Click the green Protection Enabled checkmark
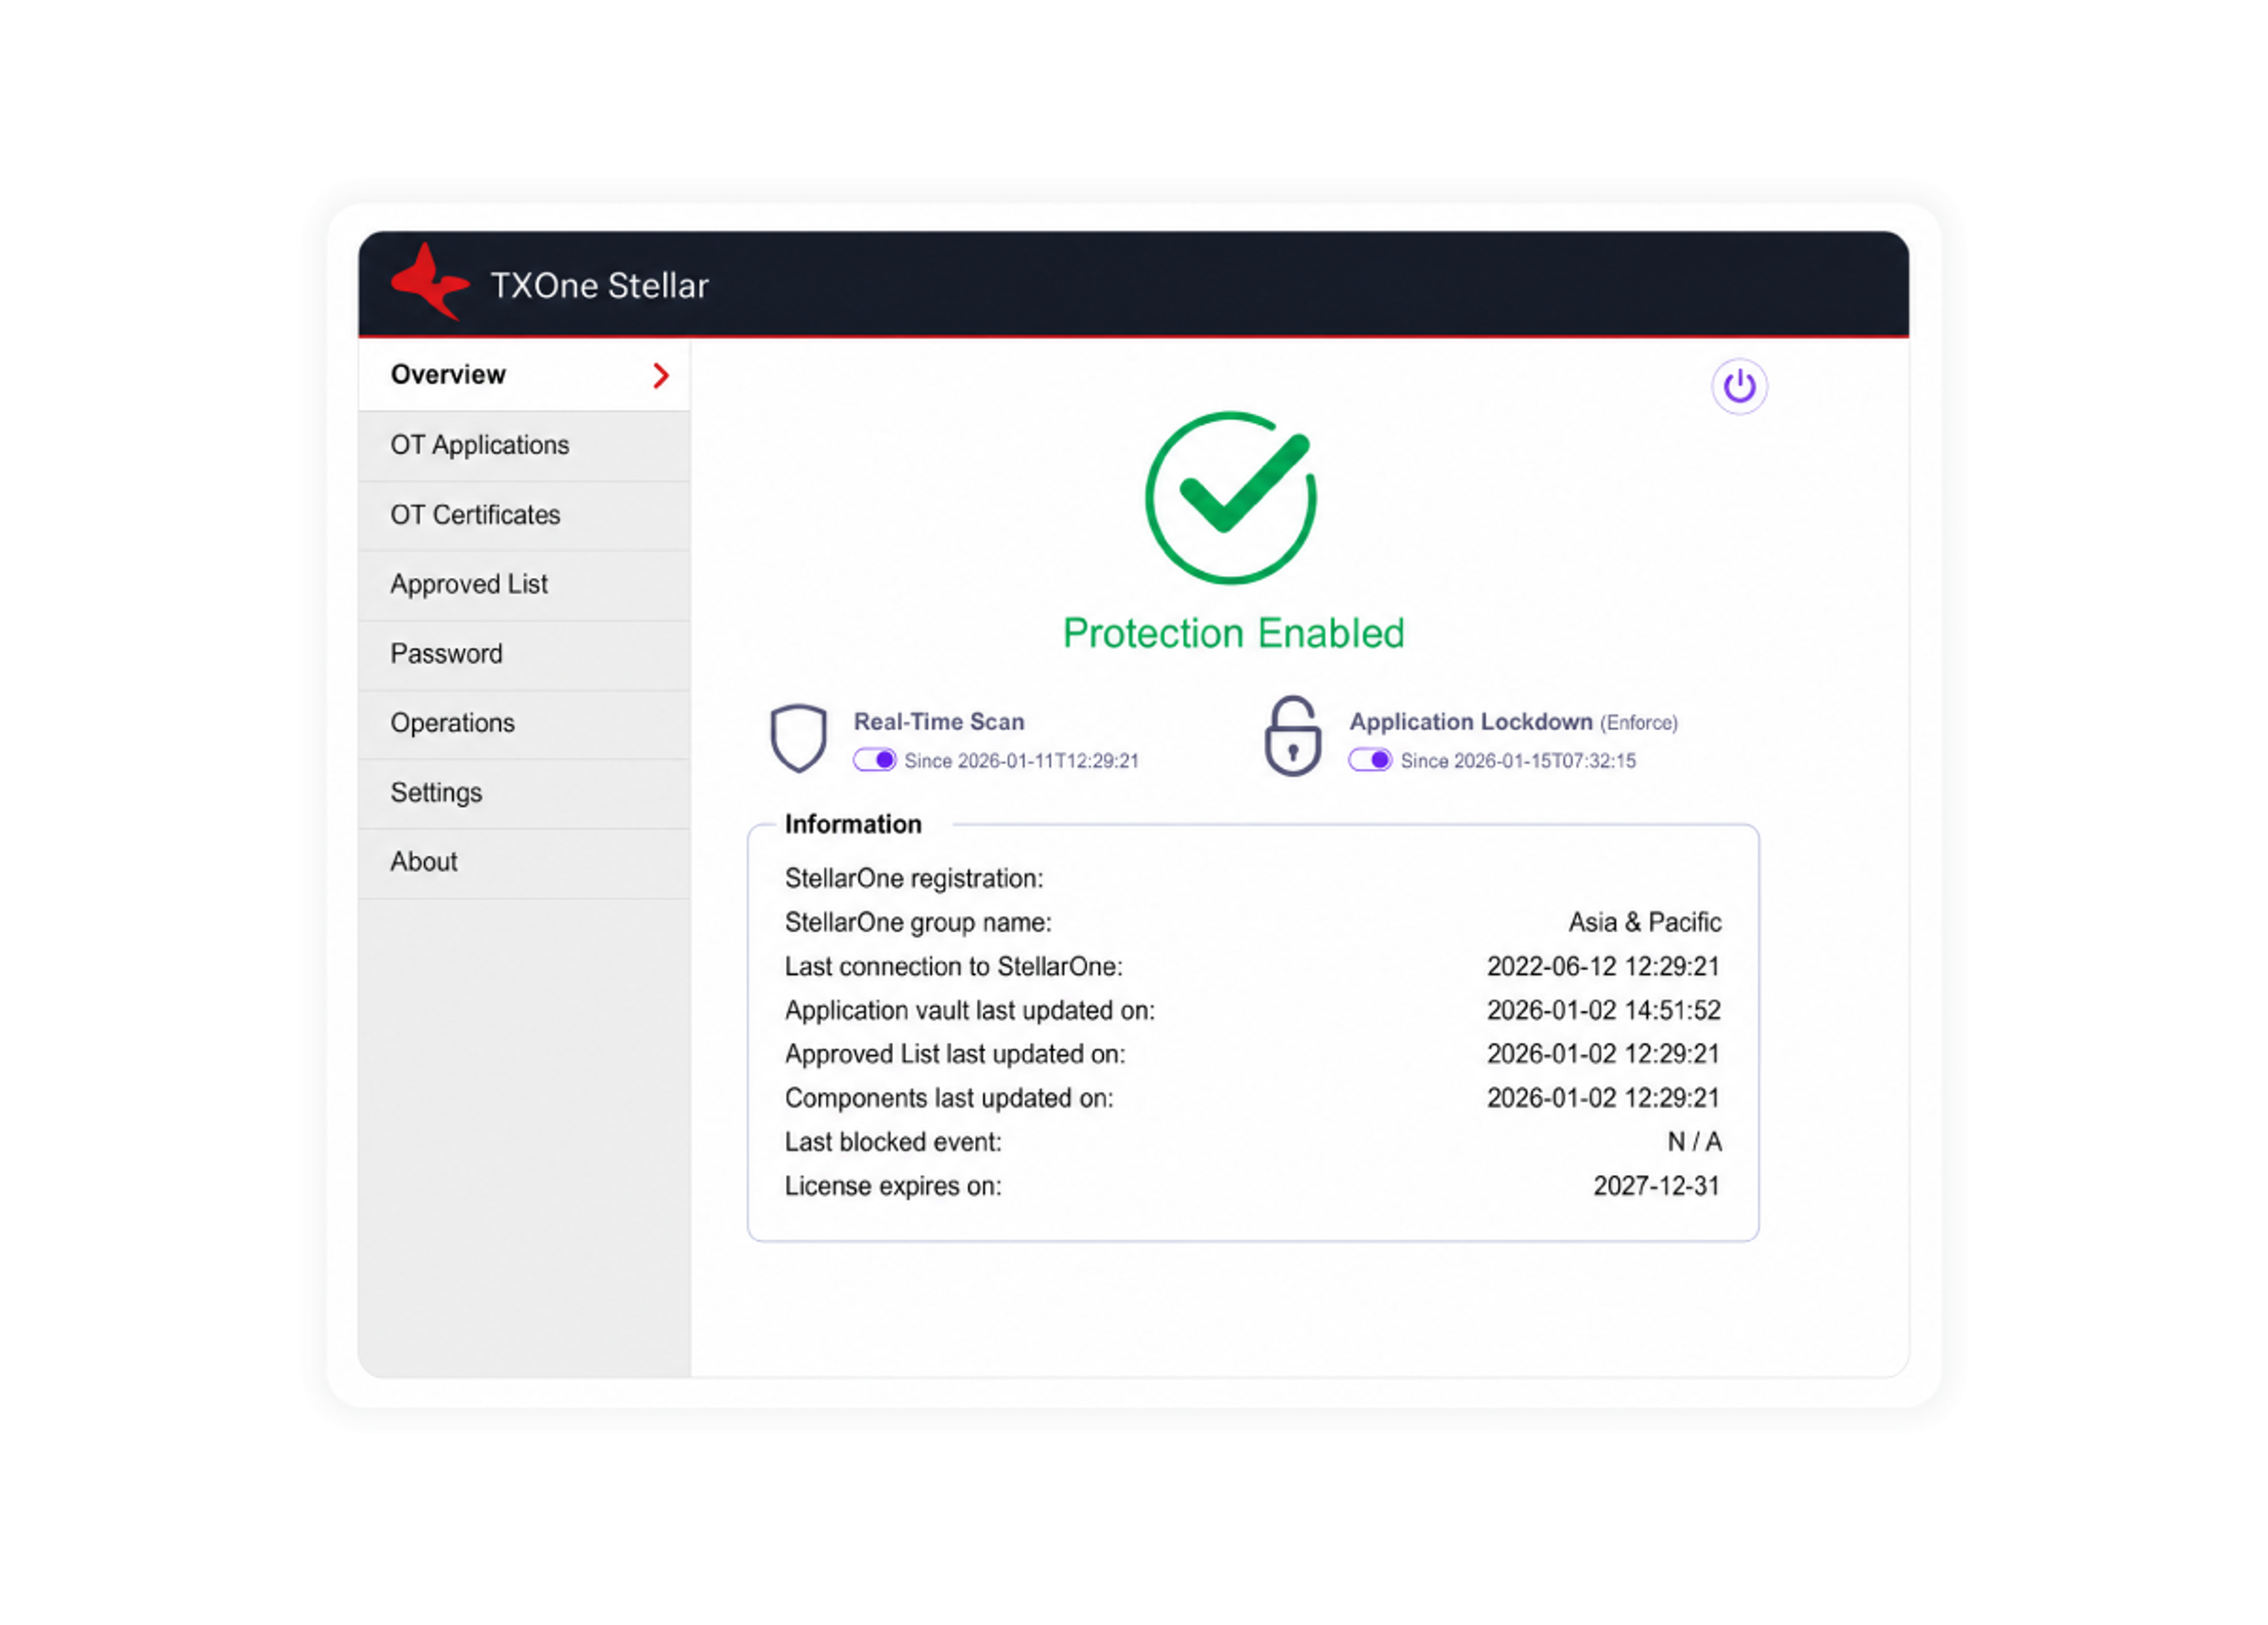 1230,497
